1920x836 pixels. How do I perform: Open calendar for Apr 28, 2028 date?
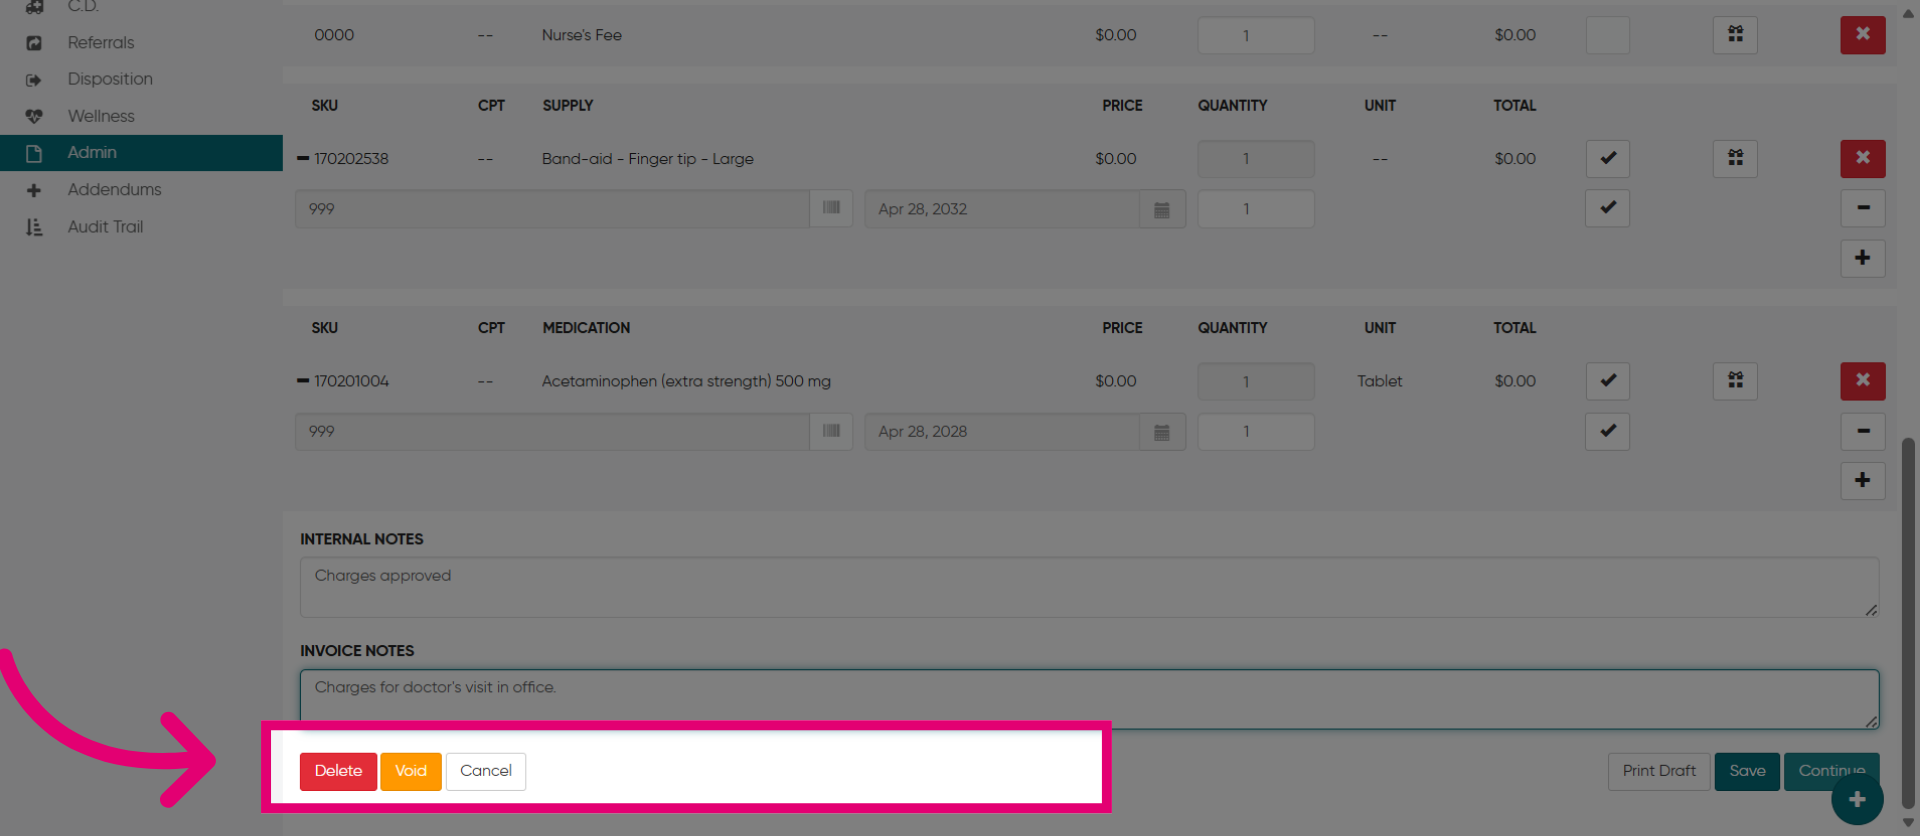tap(1162, 432)
